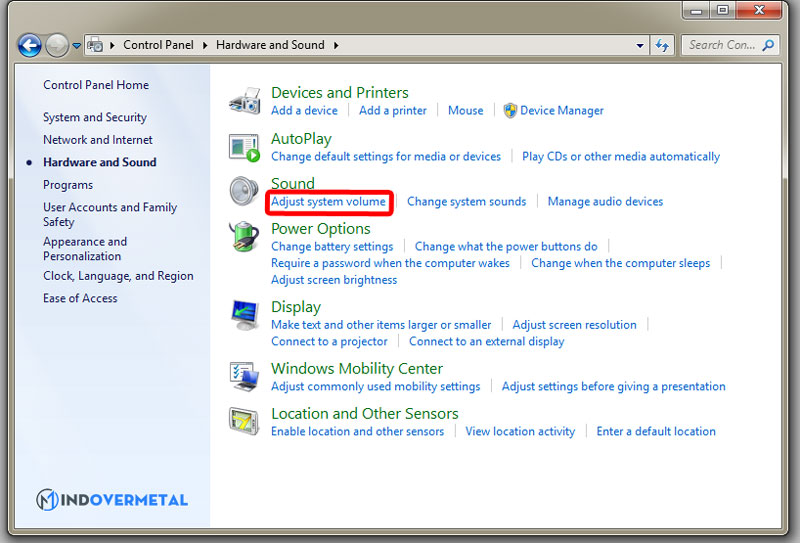This screenshot has height=543, width=800.
Task: Click View location activity
Action: (520, 431)
